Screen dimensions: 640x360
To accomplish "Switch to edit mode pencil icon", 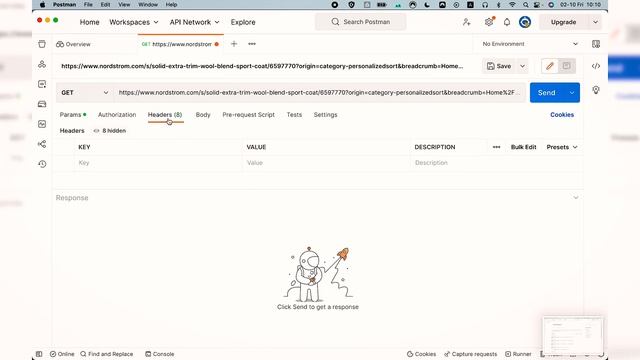I will (x=550, y=66).
